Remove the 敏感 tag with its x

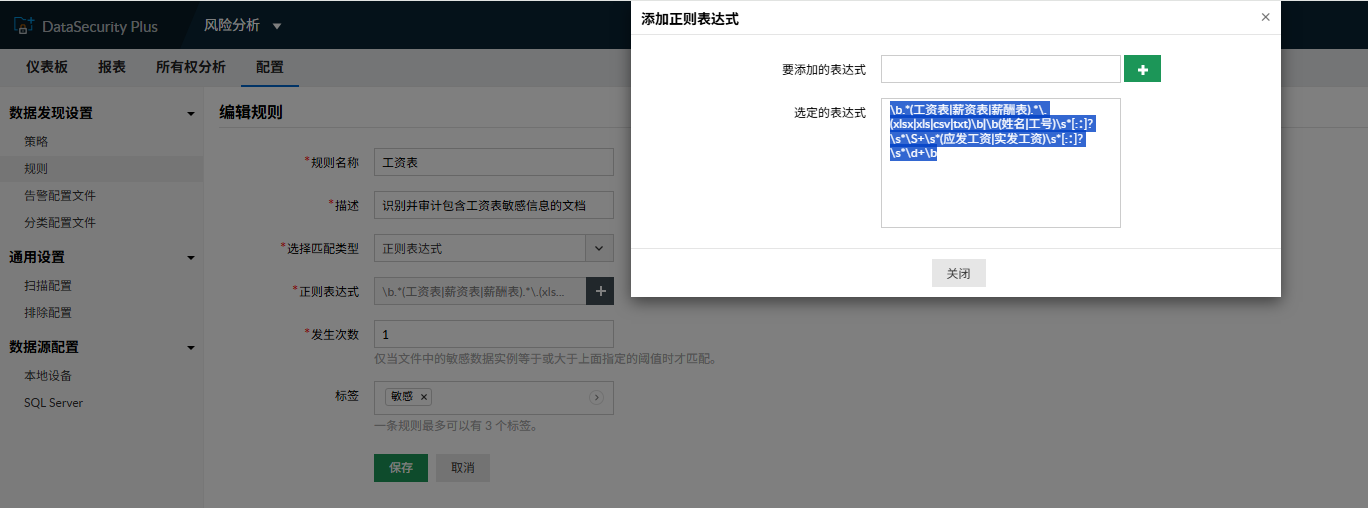424,397
